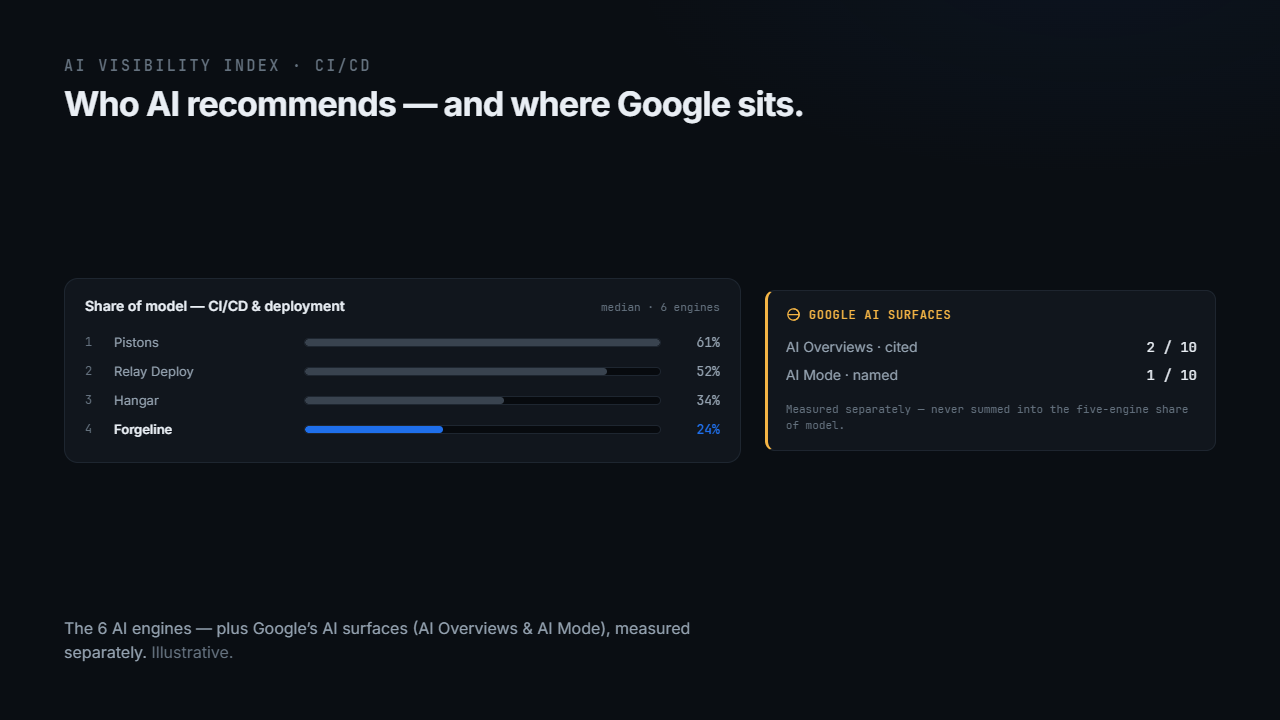This screenshot has width=1280, height=720.
Task: Select the Pistons row label
Action: coord(136,342)
